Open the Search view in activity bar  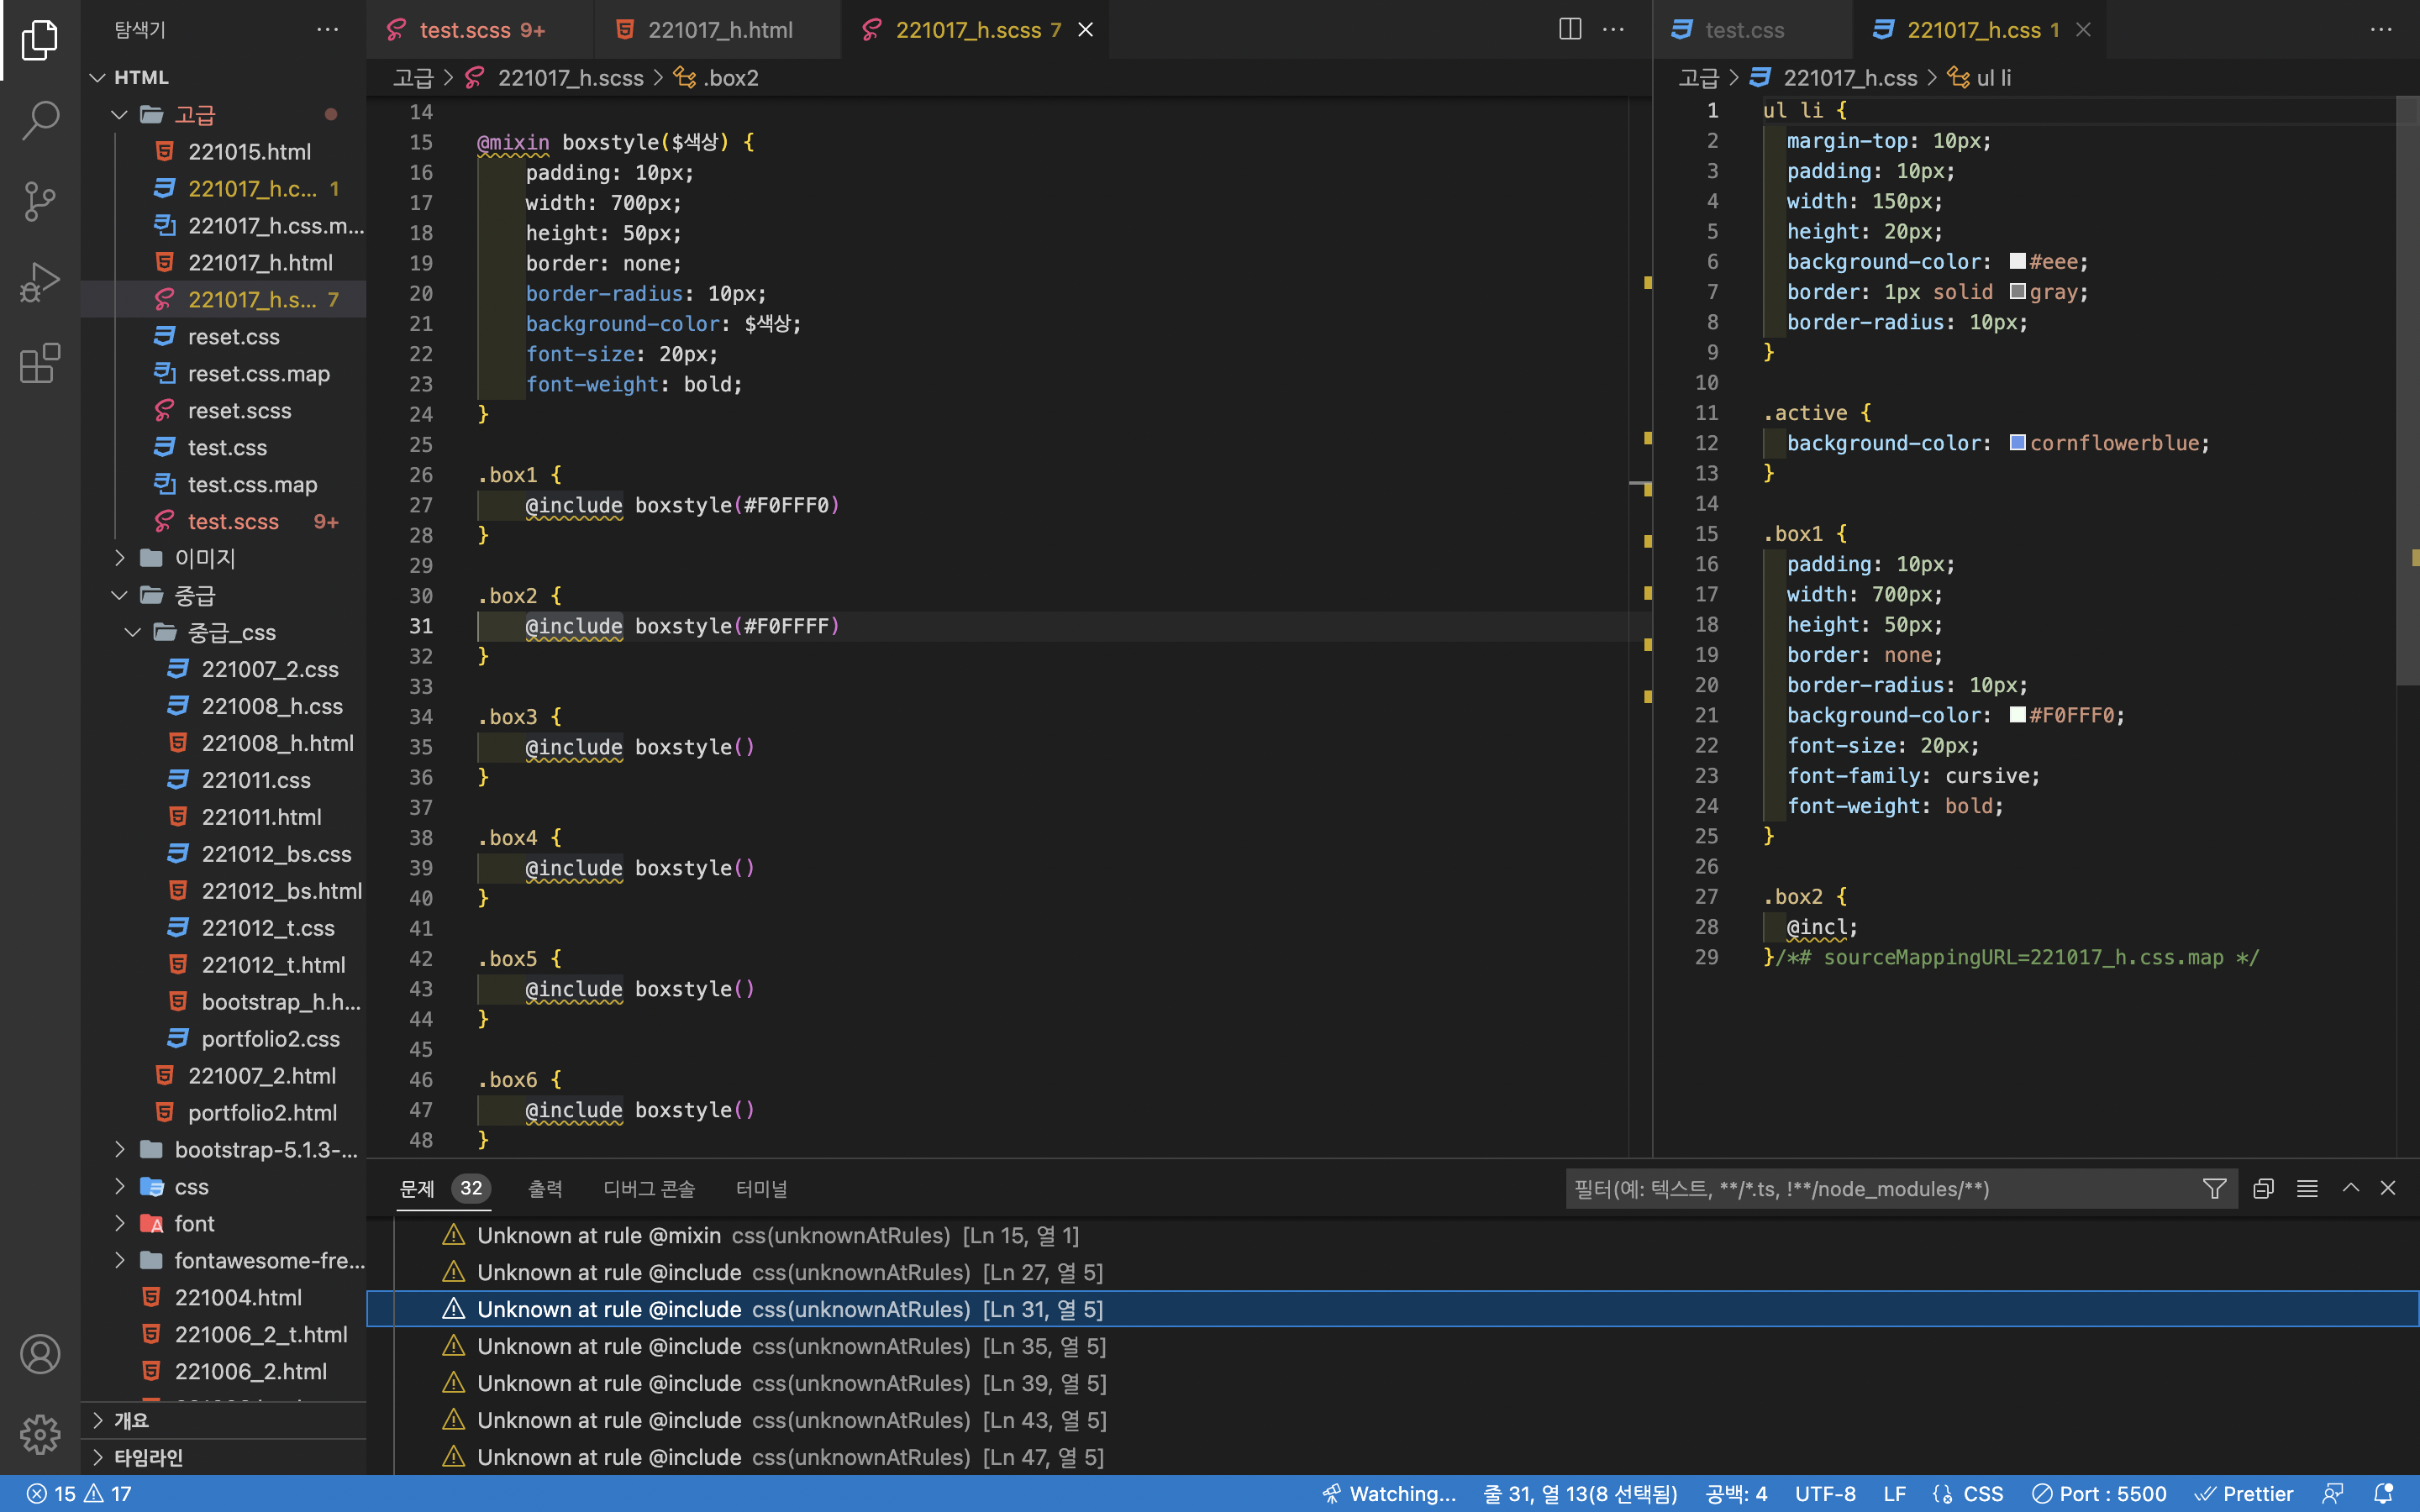[40, 120]
